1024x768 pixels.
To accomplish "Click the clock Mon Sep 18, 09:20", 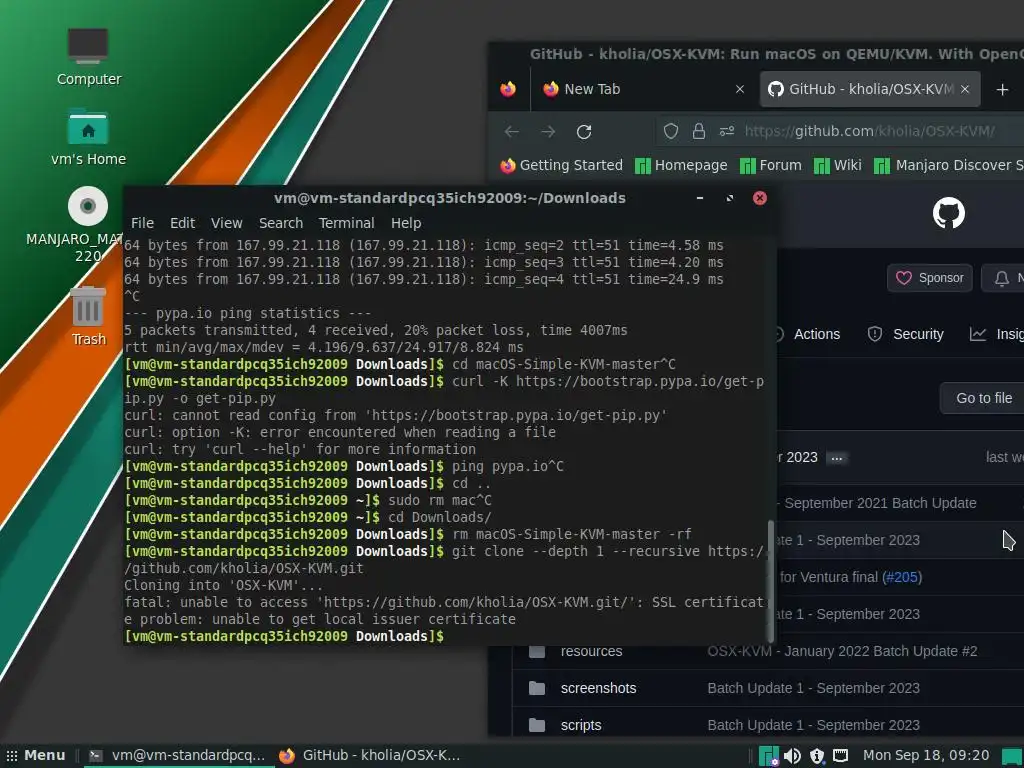I will coord(926,756).
